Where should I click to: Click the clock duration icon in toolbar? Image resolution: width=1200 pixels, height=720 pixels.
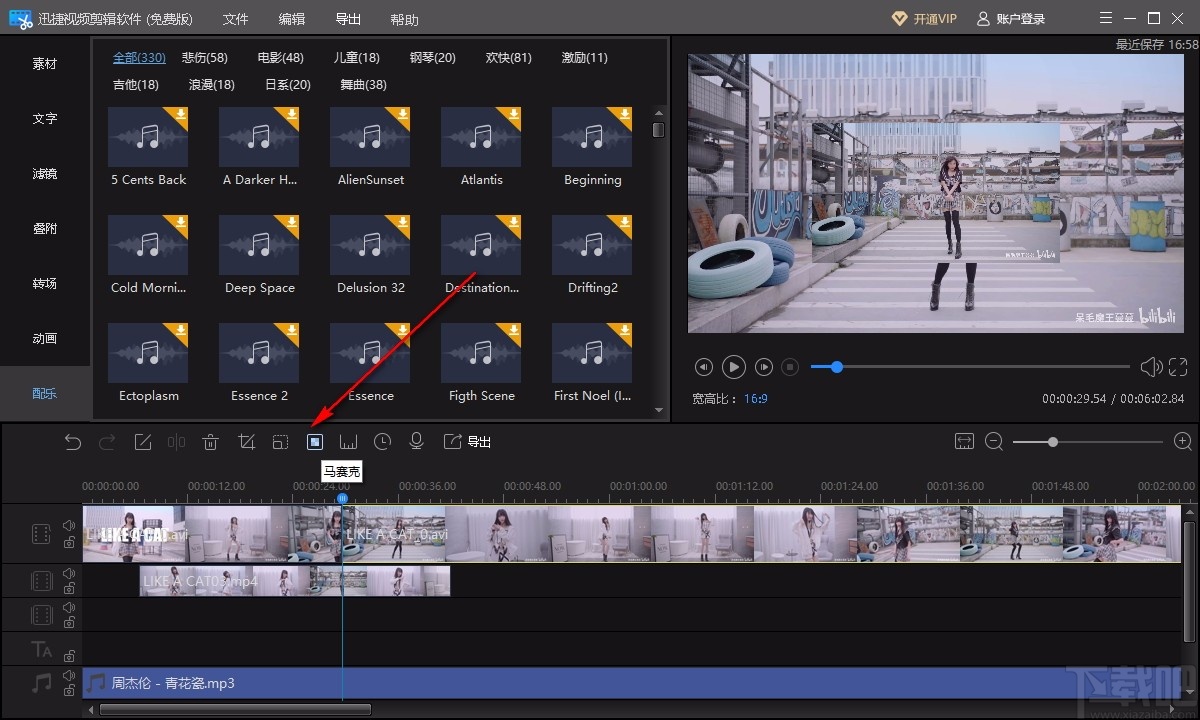382,442
